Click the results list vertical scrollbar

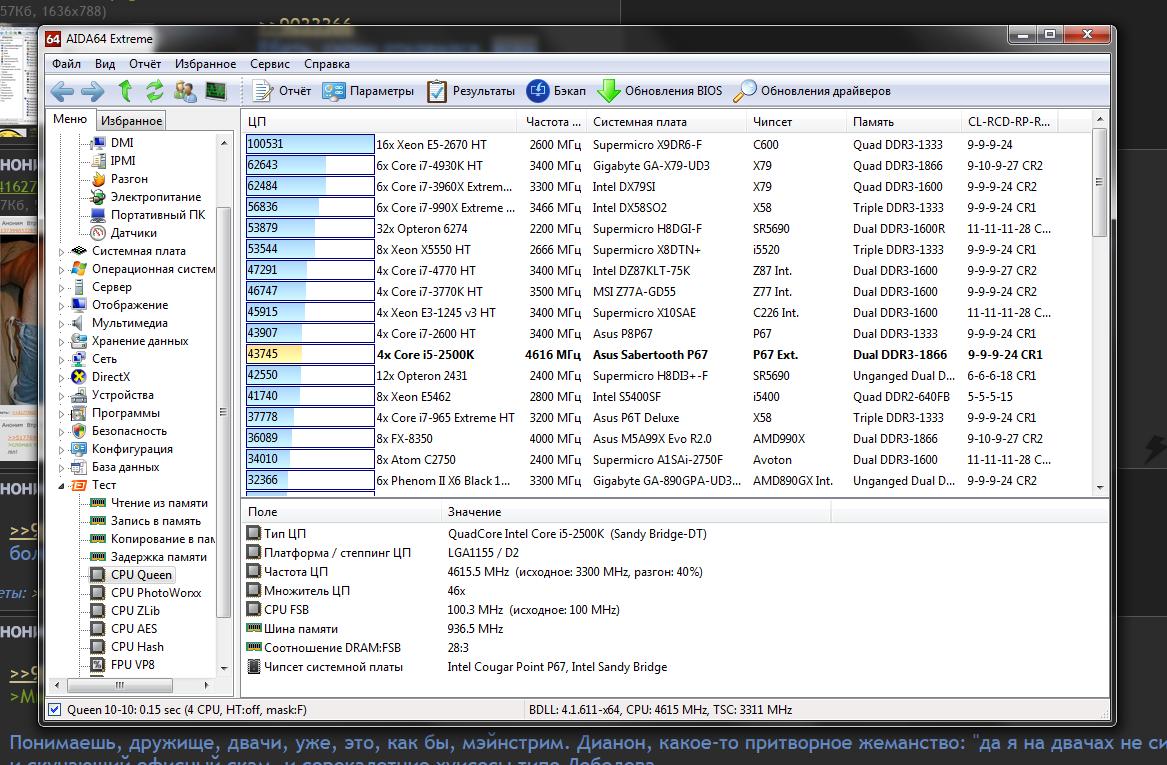[1099, 182]
